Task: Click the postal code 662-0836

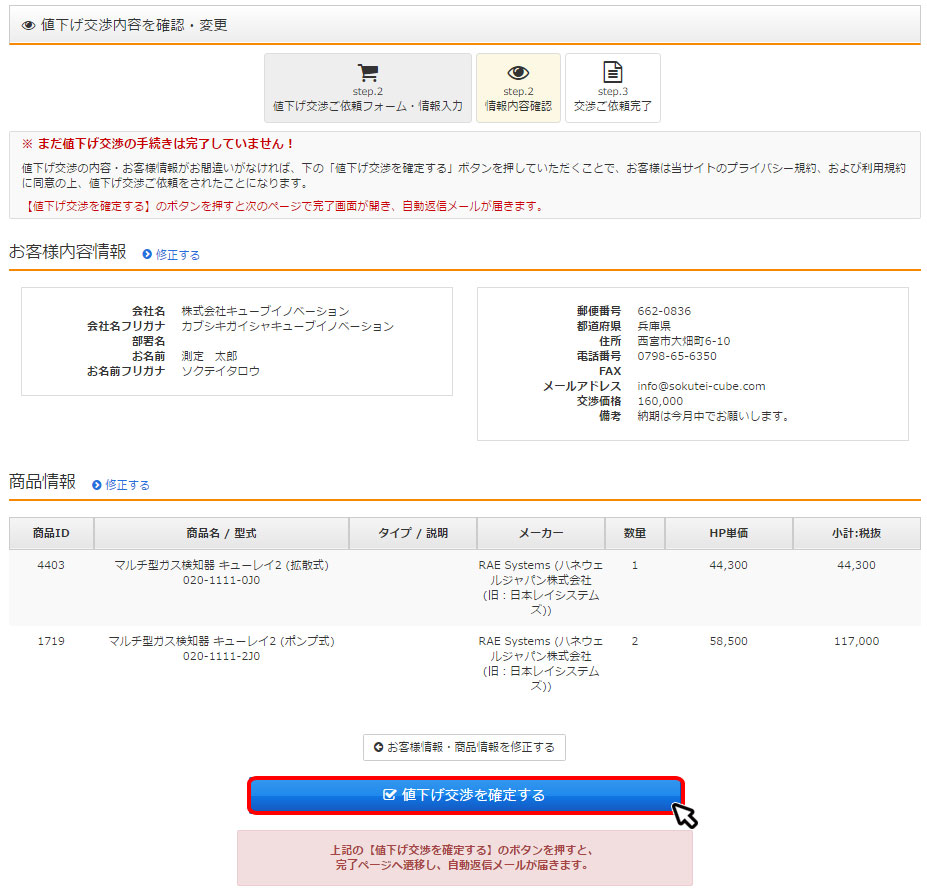Action: [x=664, y=311]
